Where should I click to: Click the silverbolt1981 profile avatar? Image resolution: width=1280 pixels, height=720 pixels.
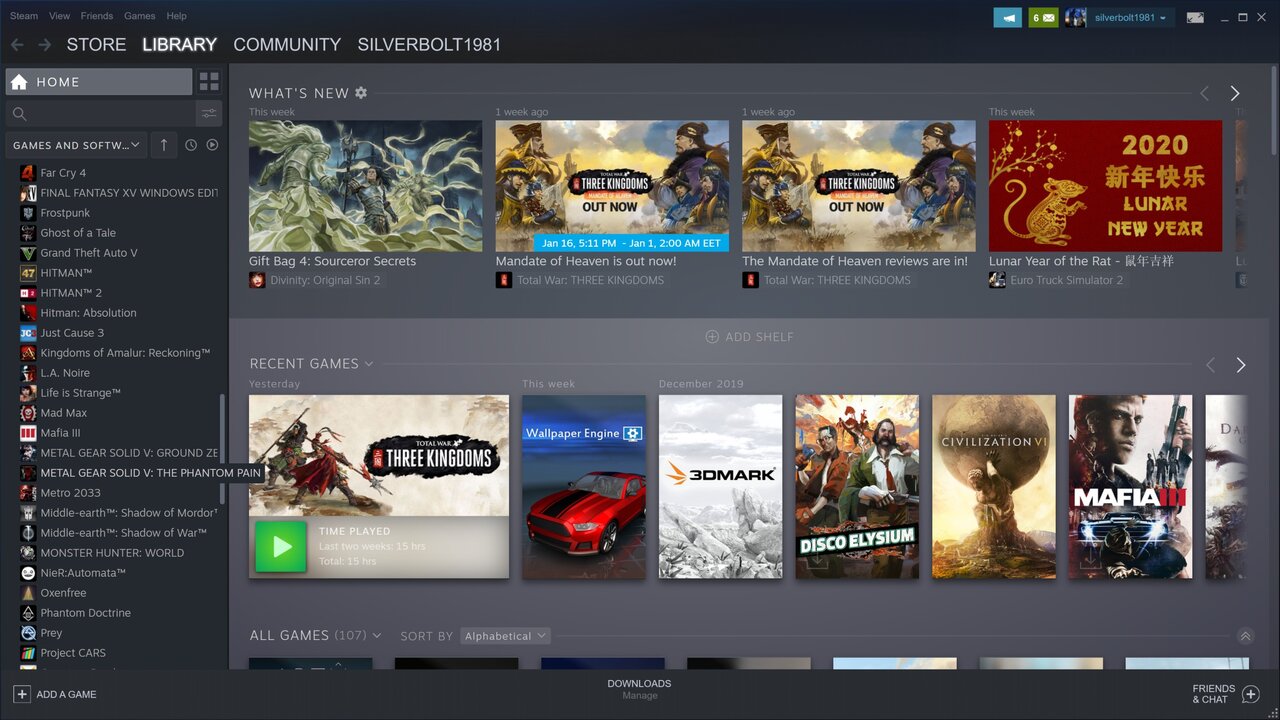coord(1075,17)
